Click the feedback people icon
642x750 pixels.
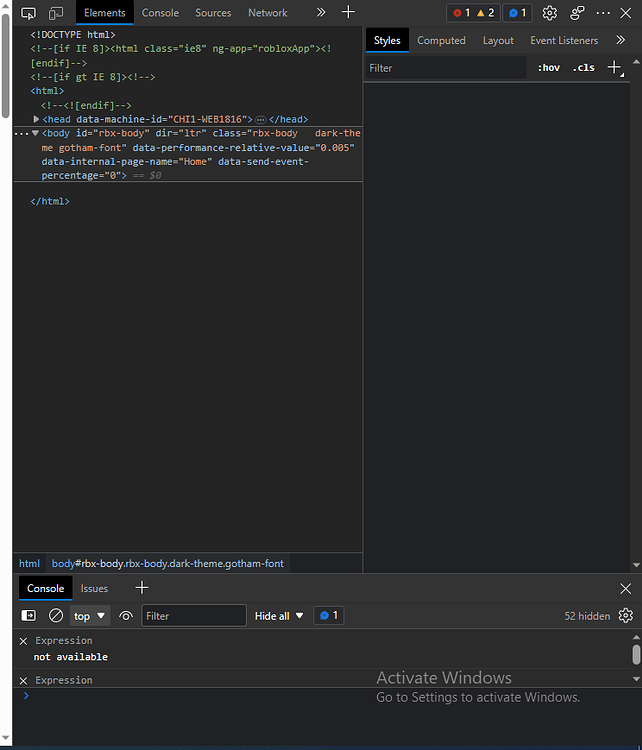click(577, 13)
